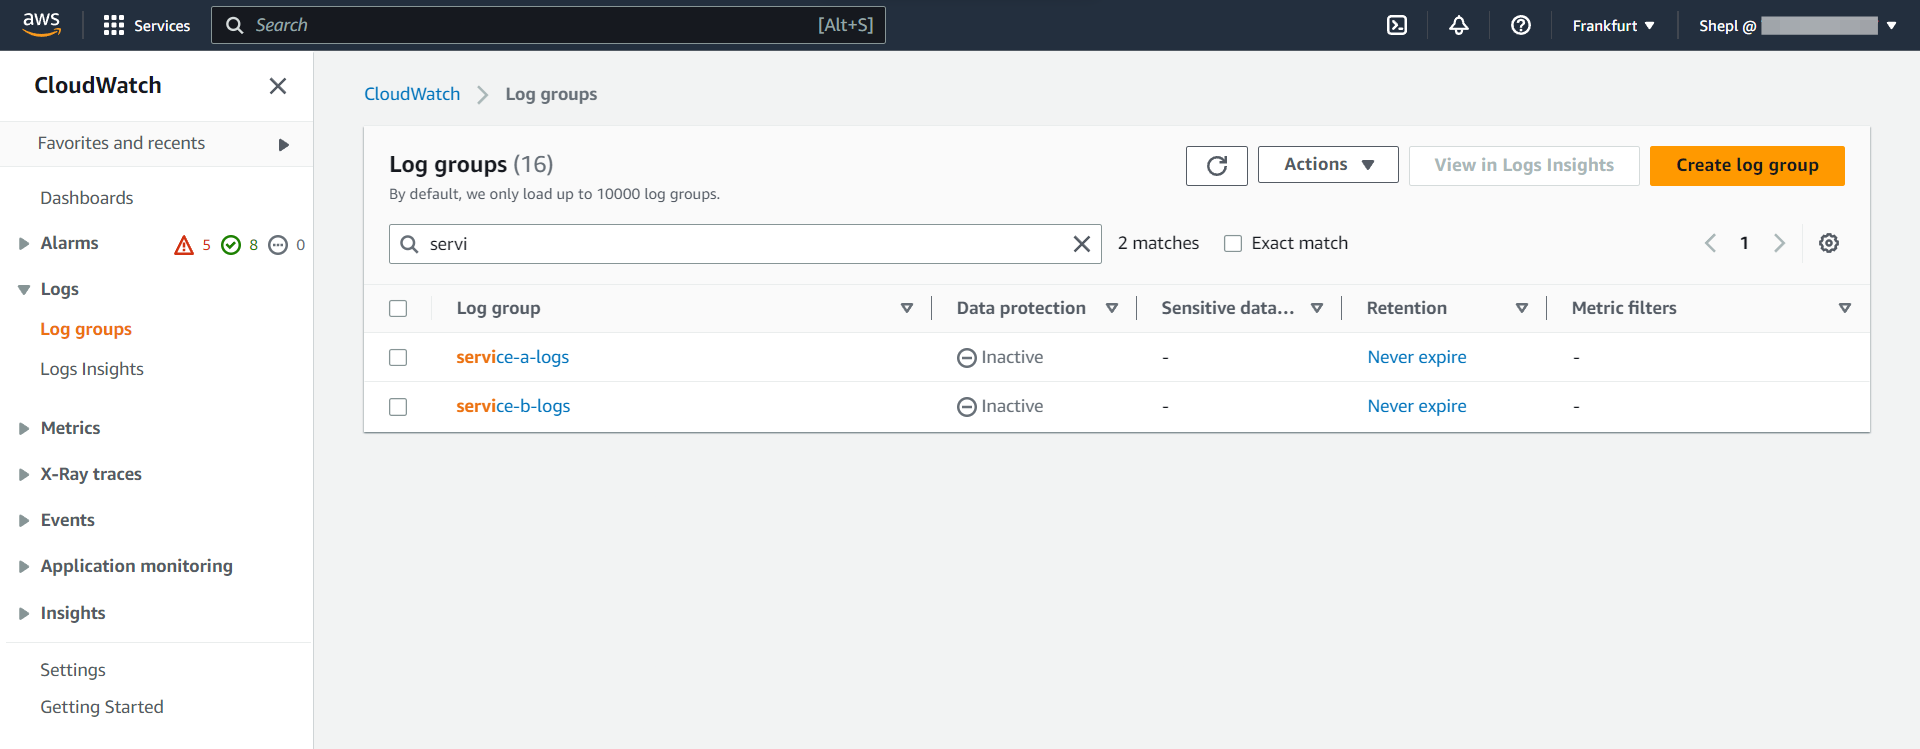Expand the Events section

click(24, 521)
